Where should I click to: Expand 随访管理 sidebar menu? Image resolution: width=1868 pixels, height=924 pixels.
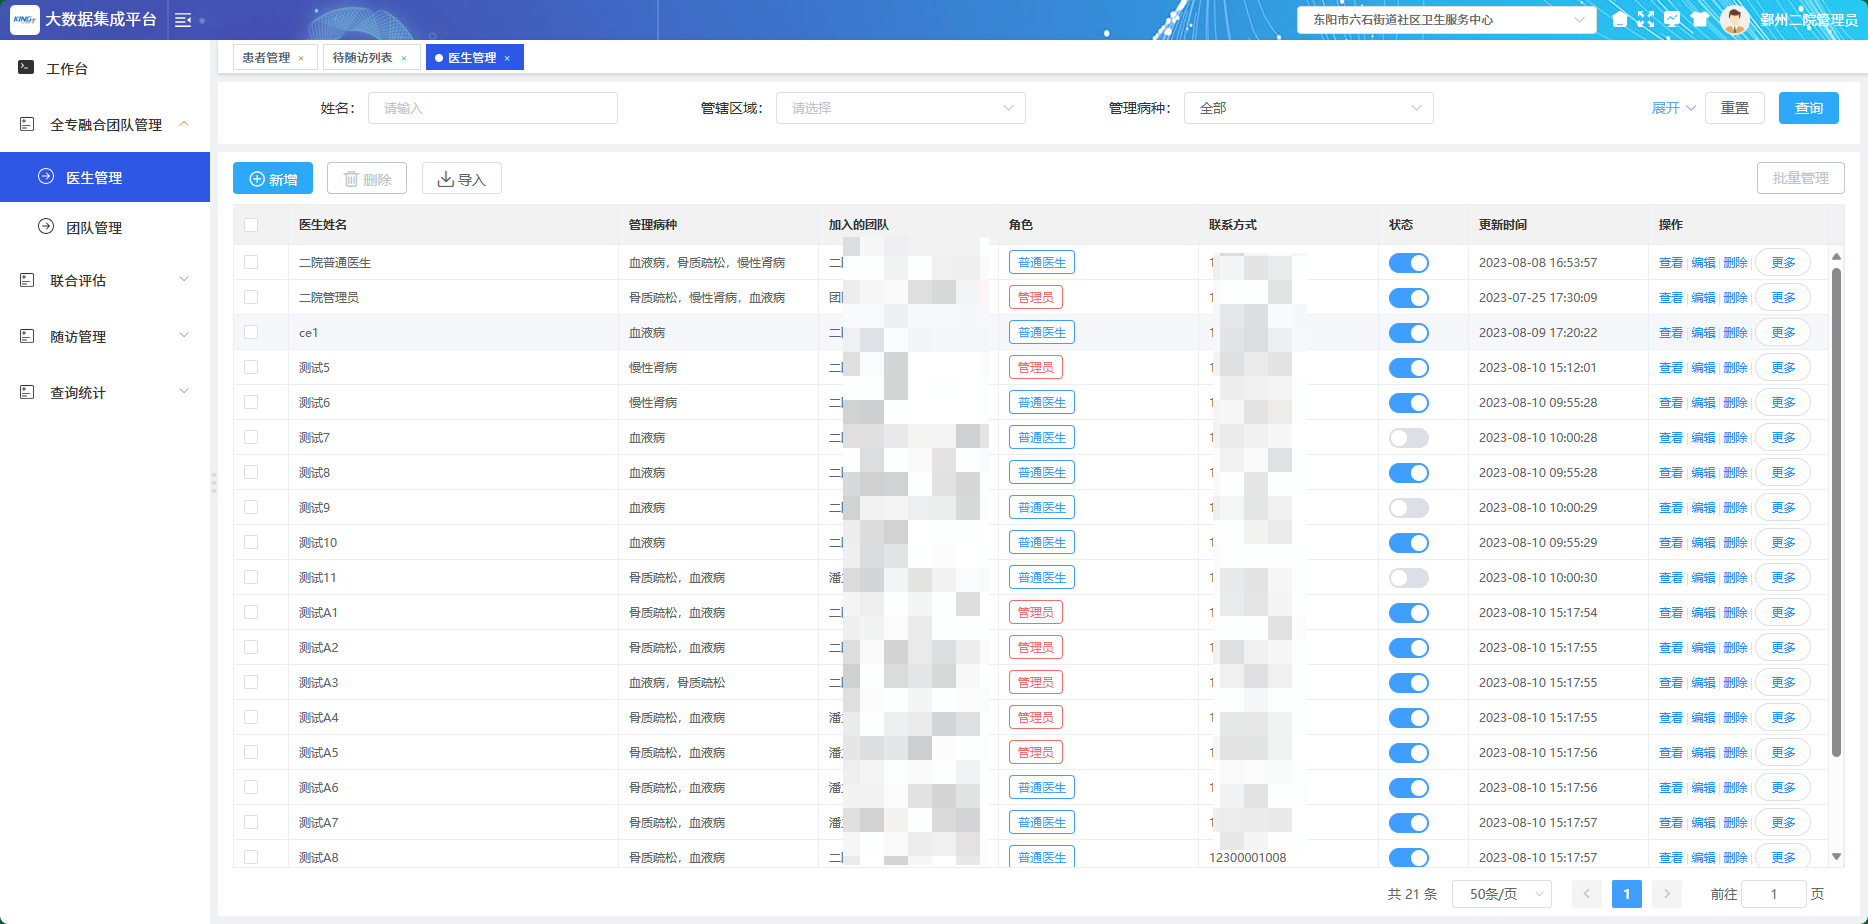click(105, 336)
